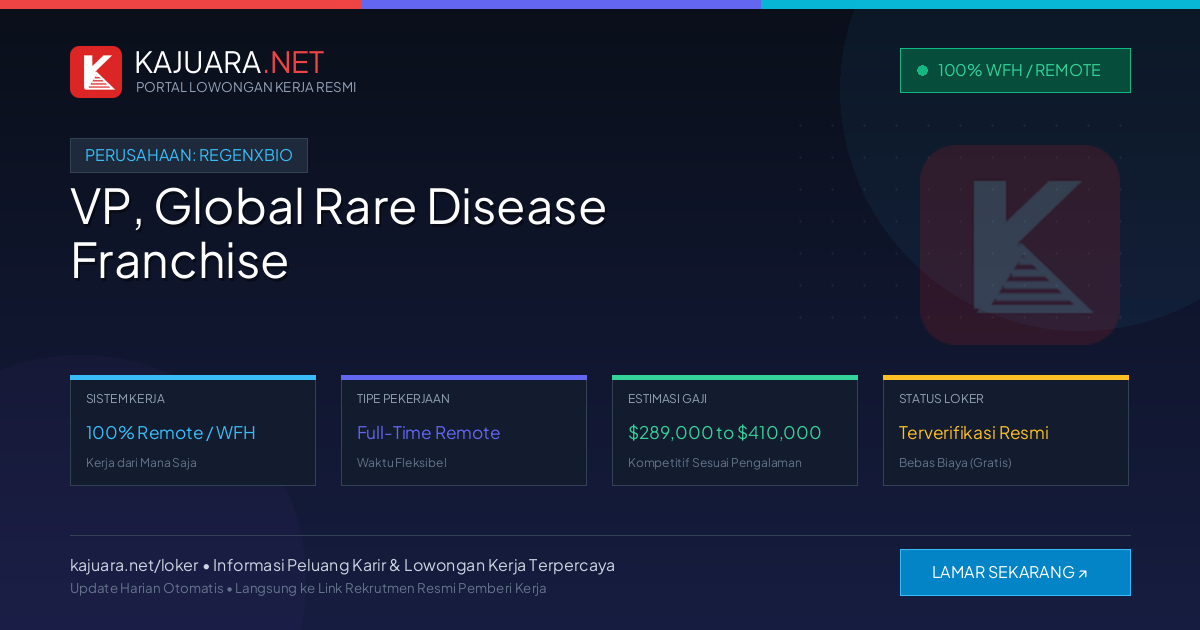Screen dimensions: 1200x630
Task: Click the LAMAR SEKARANG button
Action: 1015,572
